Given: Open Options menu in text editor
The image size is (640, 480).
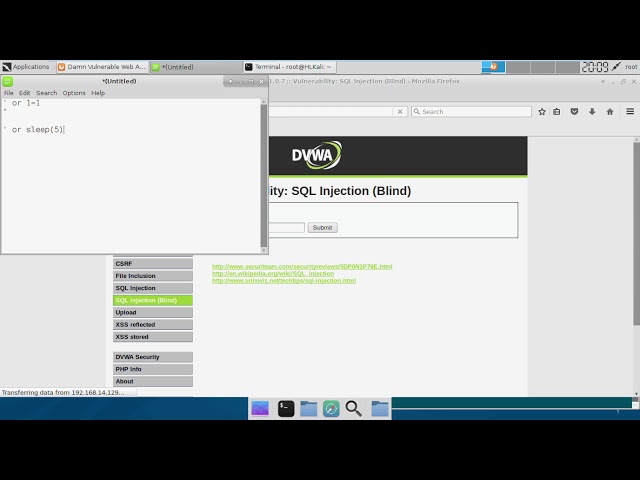Looking at the screenshot, I should tap(74, 93).
